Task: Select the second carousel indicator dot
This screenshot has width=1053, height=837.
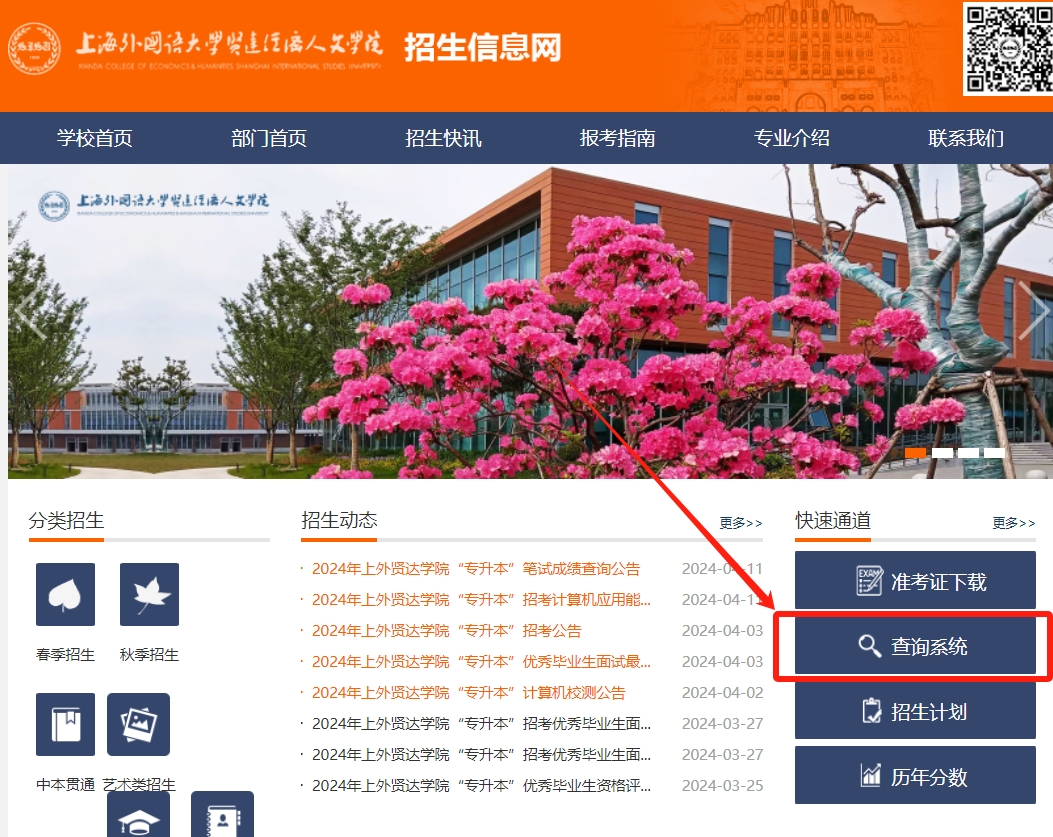Action: [x=941, y=453]
